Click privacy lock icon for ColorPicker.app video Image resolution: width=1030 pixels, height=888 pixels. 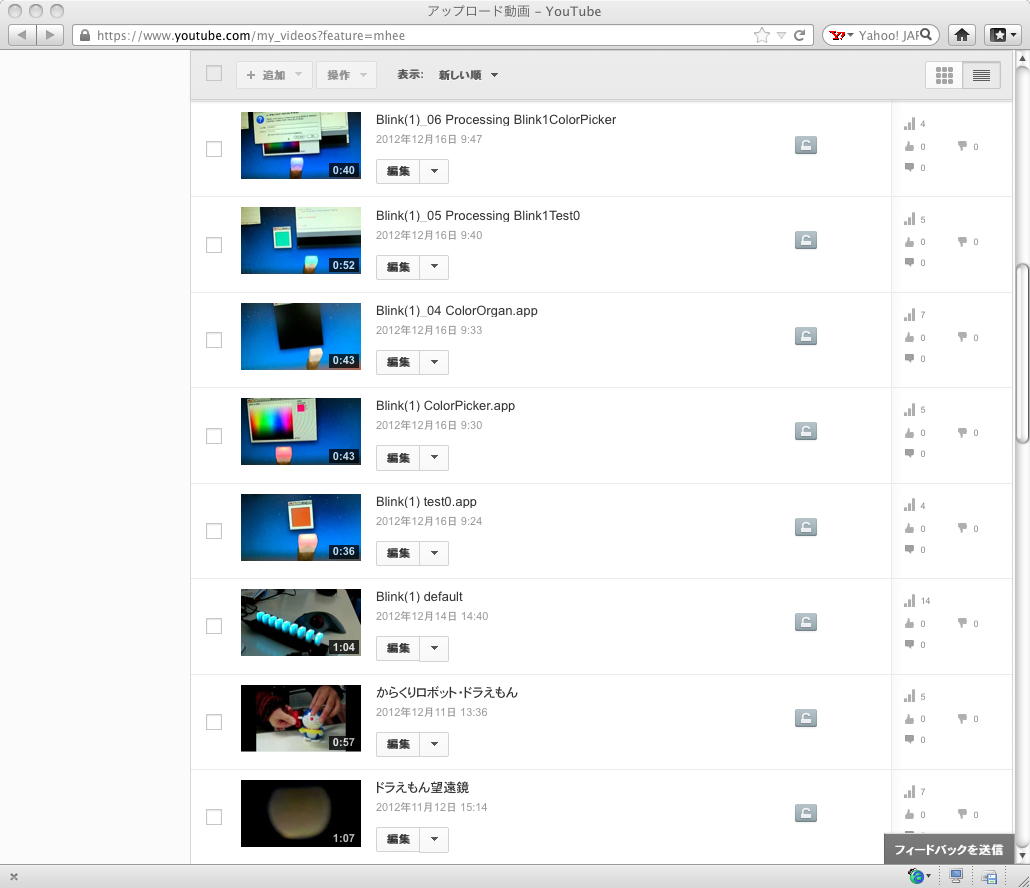coord(805,432)
